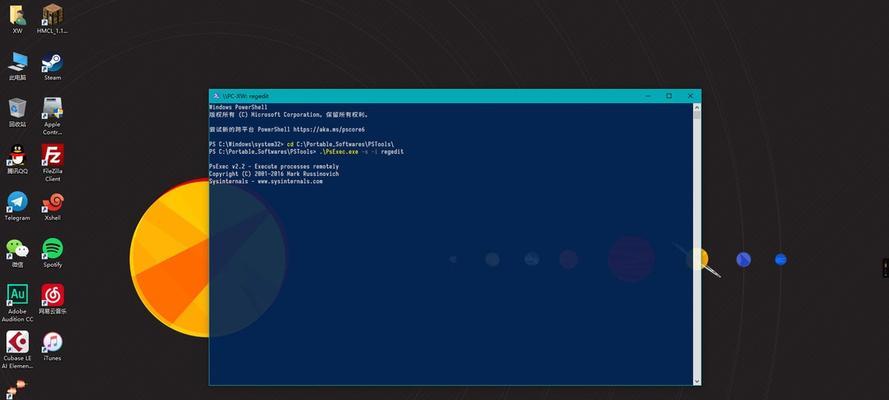Select the Adobe Audition CC desktop shortcut
The image size is (889, 400).
click(18, 303)
